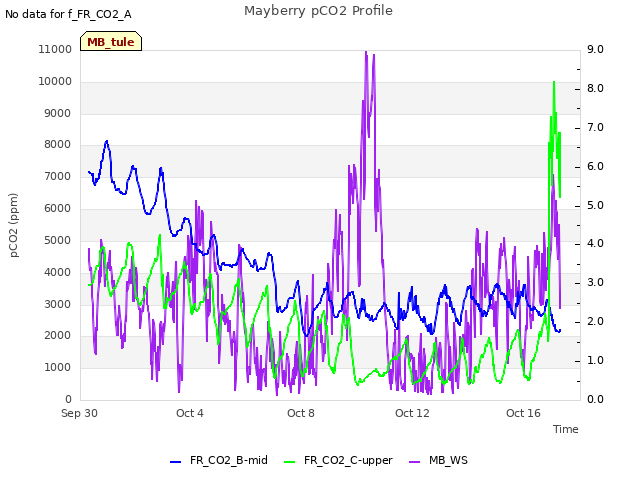Click the 4000 left axis value
The image size is (640, 480).
58,272
